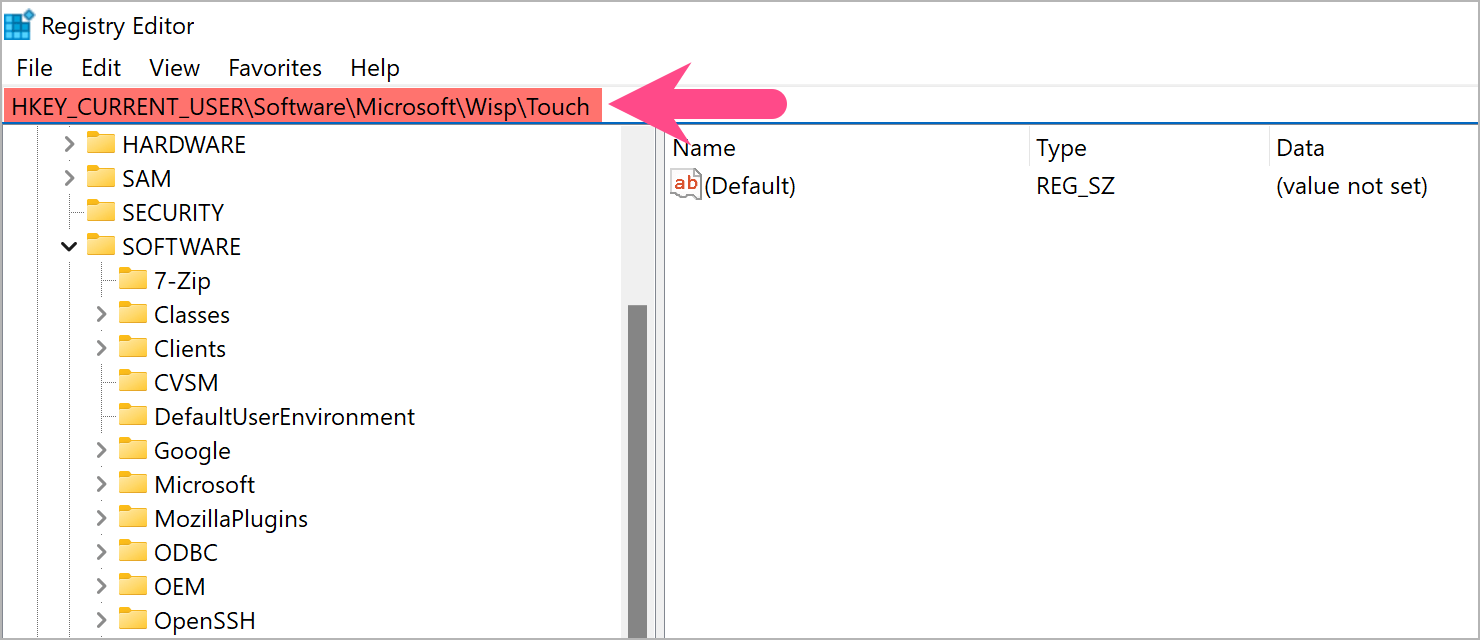Image resolution: width=1480 pixels, height=640 pixels.
Task: Open the View menu
Action: [x=174, y=68]
